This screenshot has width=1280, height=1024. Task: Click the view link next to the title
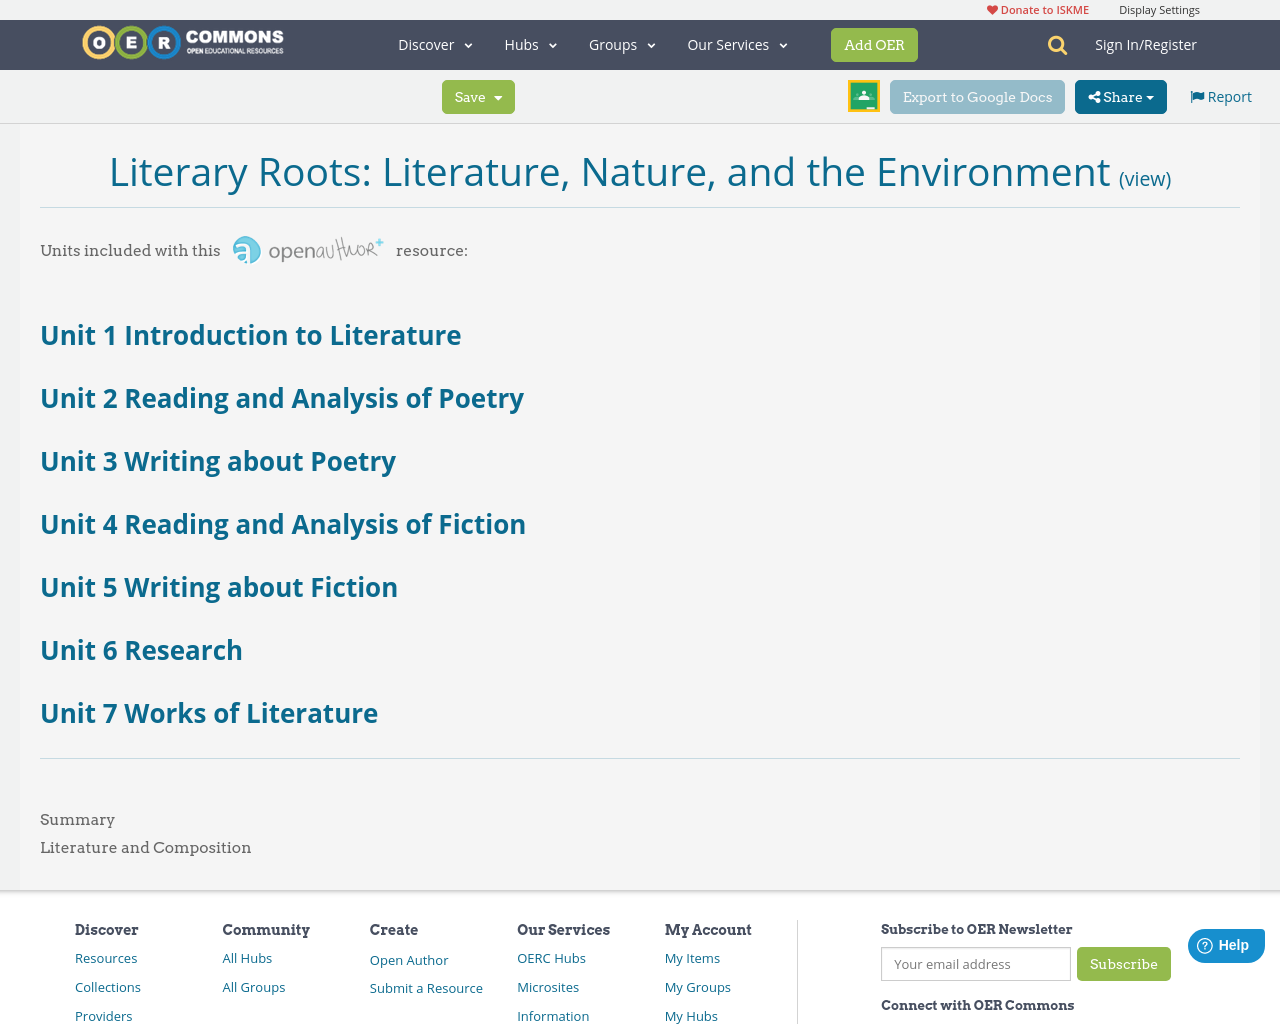(x=1145, y=177)
